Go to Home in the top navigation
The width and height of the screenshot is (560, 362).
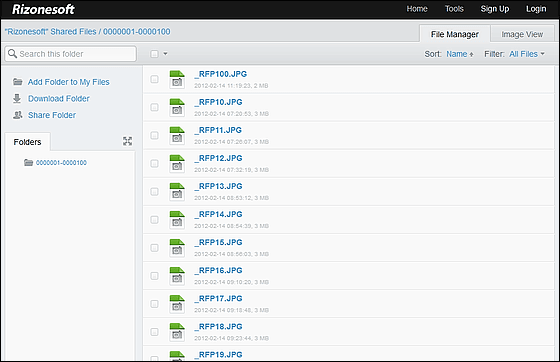click(417, 9)
